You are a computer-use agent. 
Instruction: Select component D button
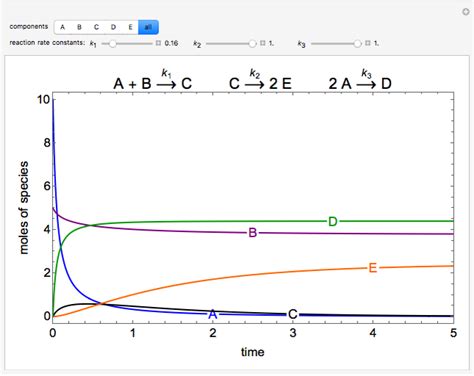(113, 27)
